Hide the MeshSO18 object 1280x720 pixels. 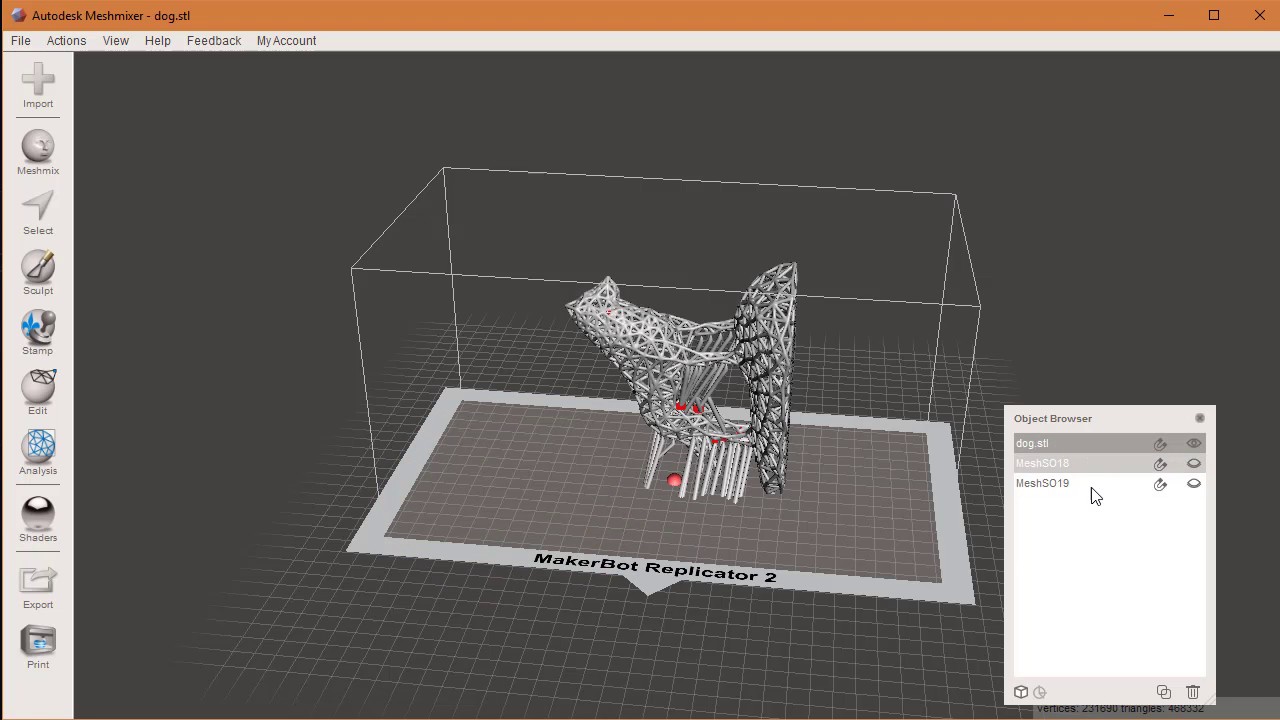pyautogui.click(x=1194, y=463)
